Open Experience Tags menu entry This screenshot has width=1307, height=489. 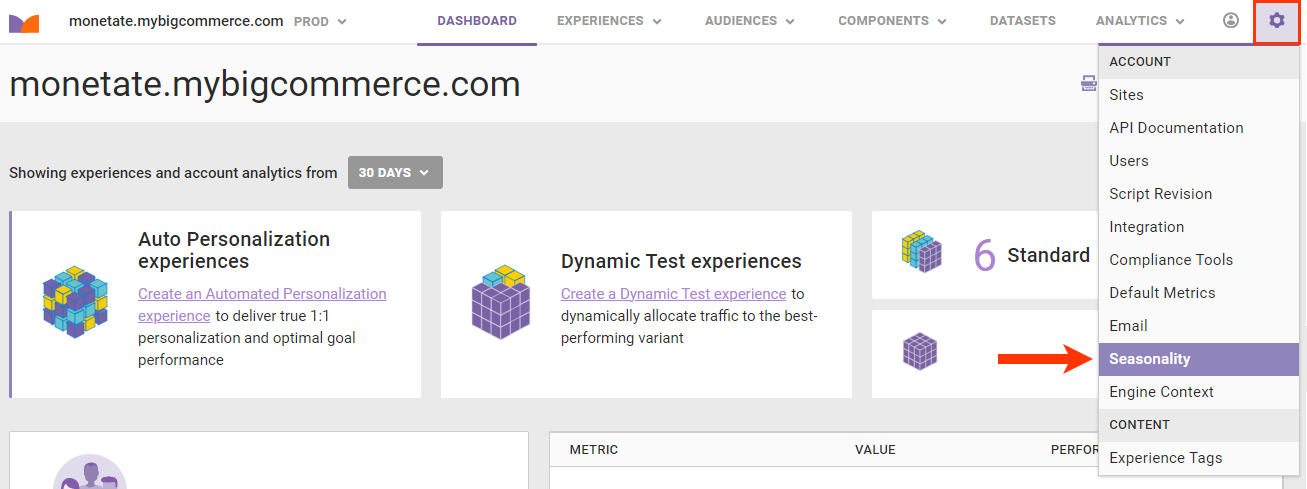[x=1165, y=458]
